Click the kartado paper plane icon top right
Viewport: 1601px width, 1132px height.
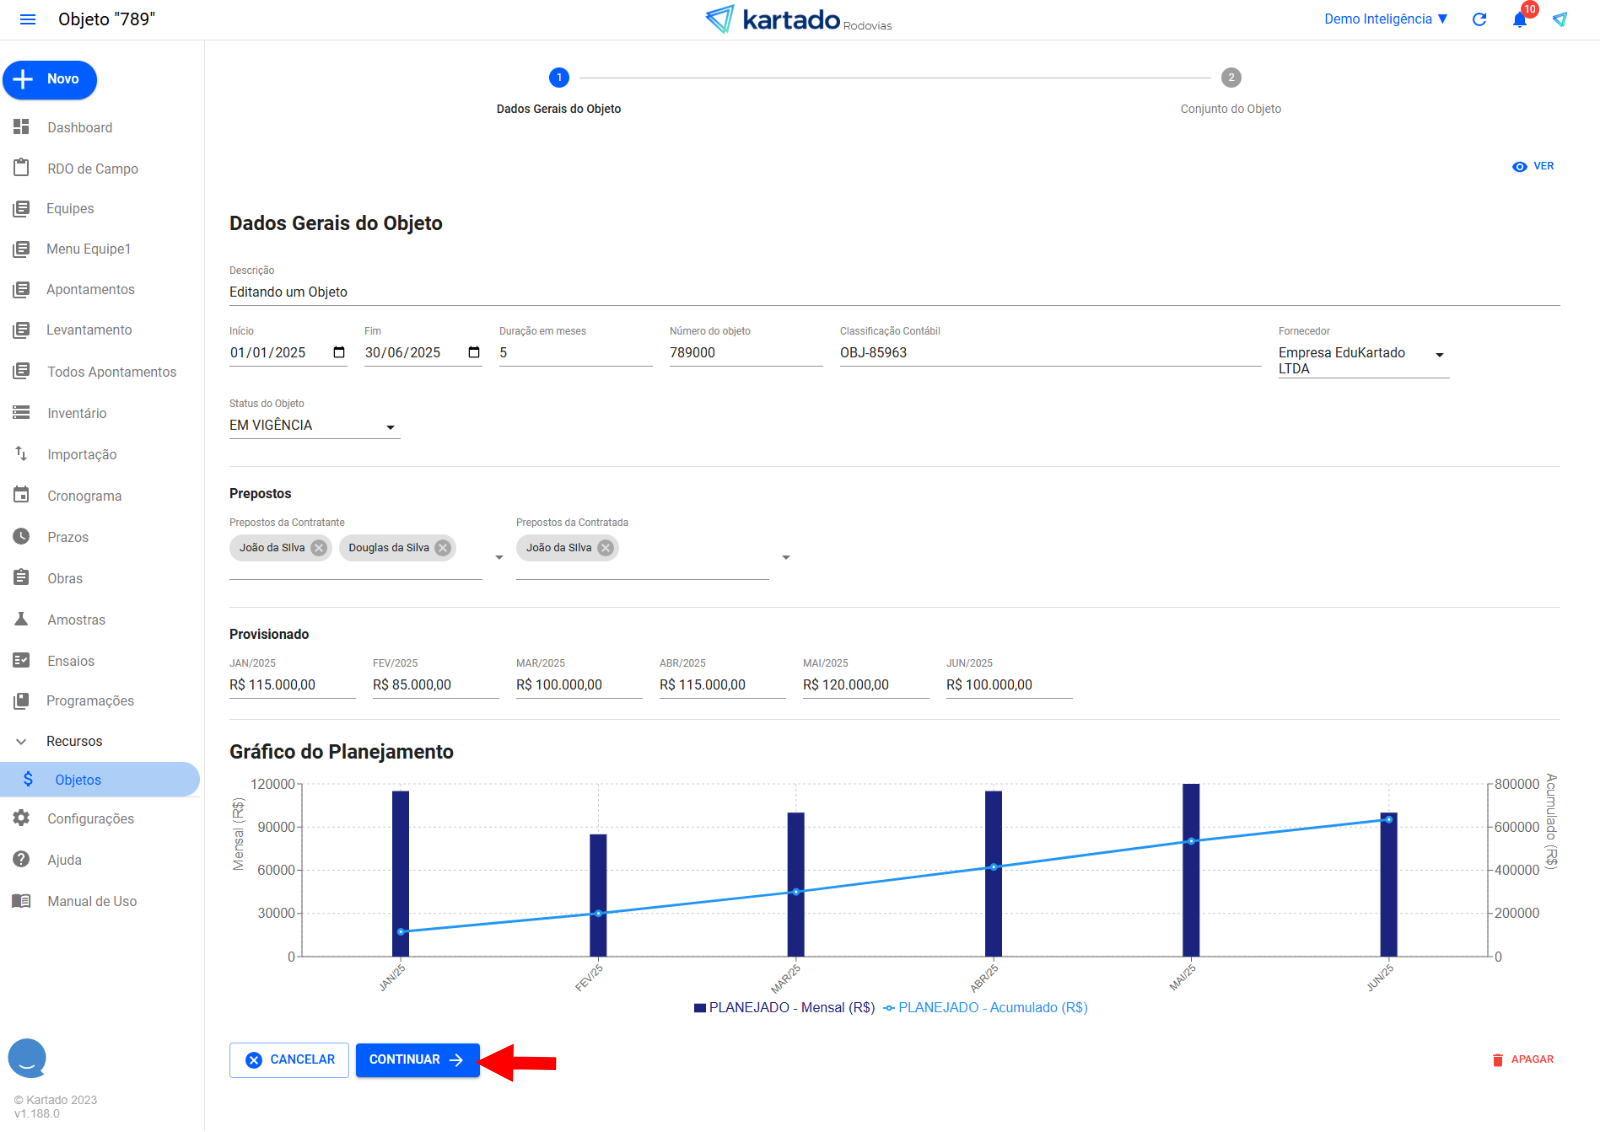pyautogui.click(x=1559, y=19)
